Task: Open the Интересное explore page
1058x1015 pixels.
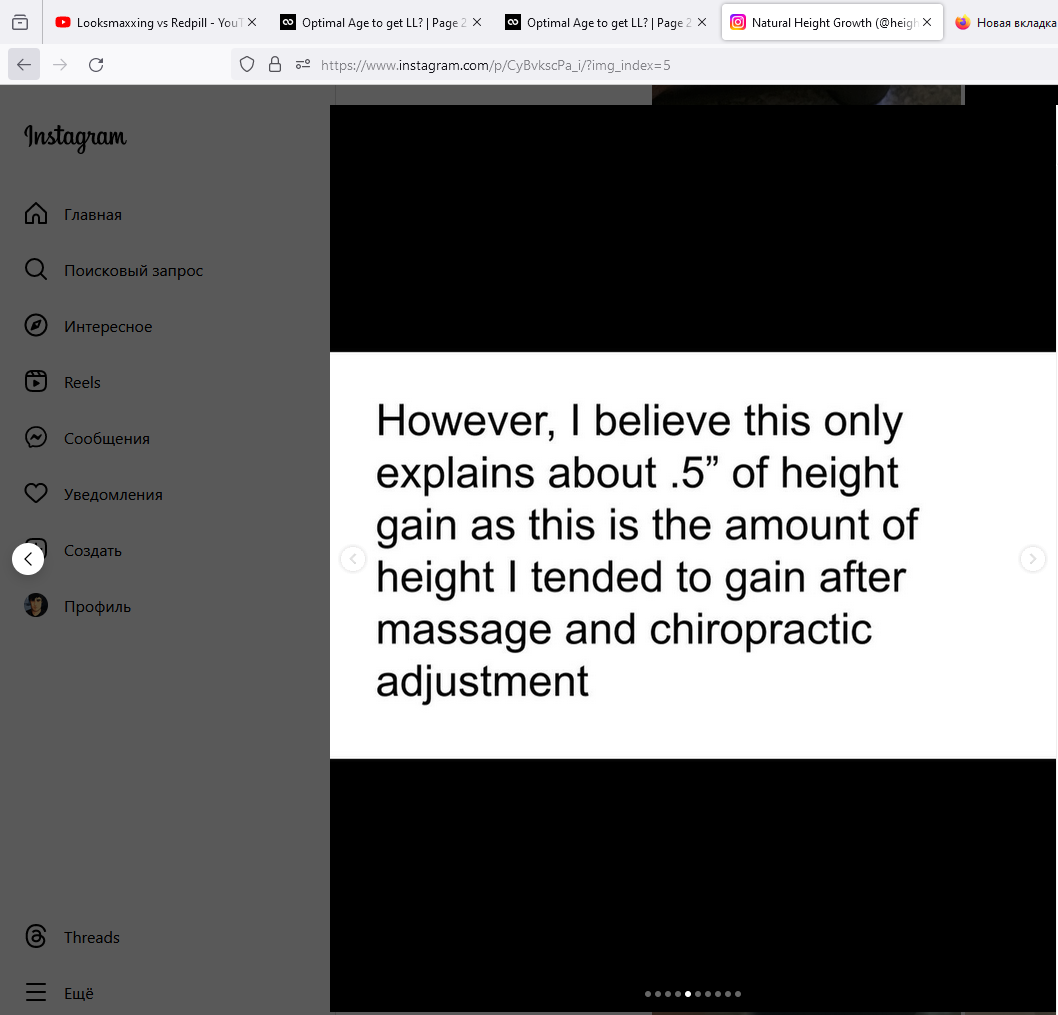Action: tap(36, 326)
